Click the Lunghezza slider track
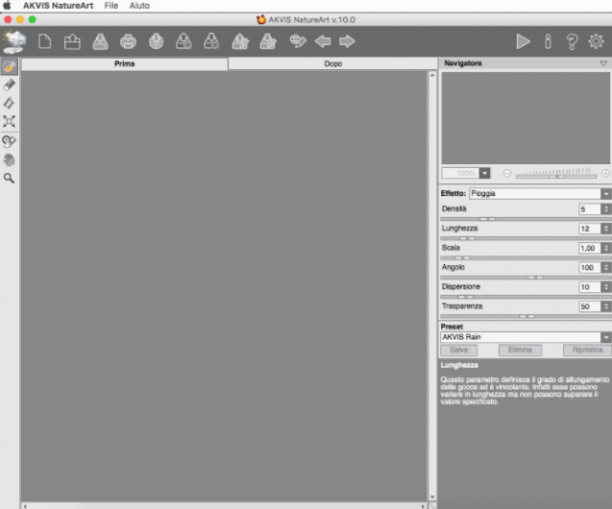 coord(525,238)
